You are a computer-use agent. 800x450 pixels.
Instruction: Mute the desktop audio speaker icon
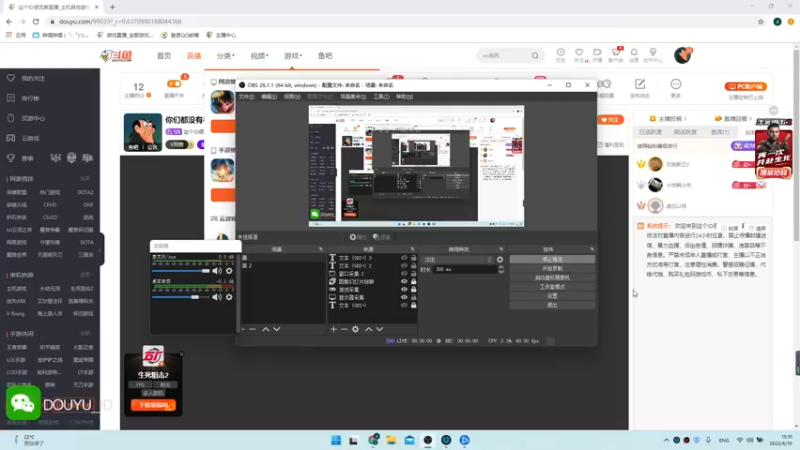217,297
